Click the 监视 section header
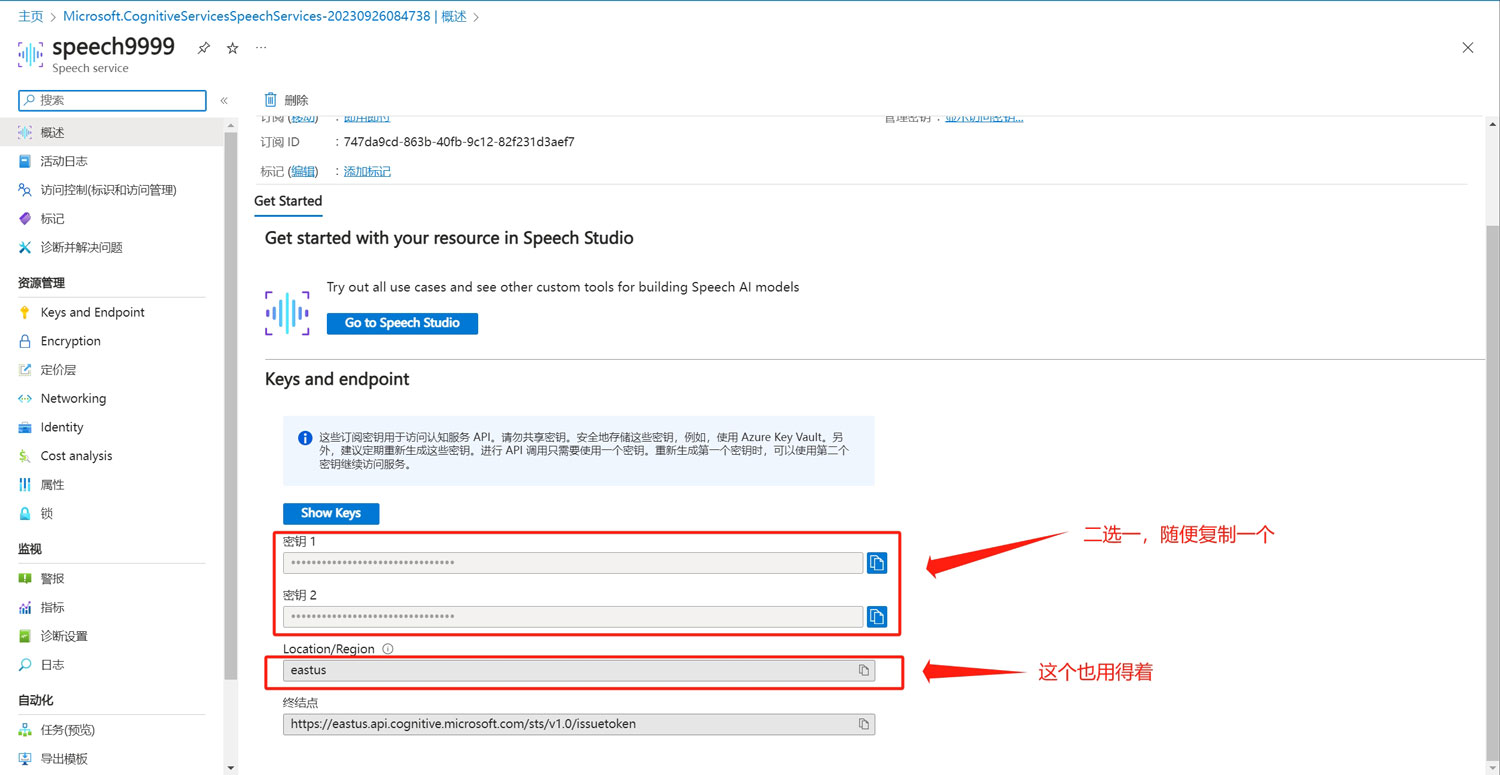 coord(30,549)
